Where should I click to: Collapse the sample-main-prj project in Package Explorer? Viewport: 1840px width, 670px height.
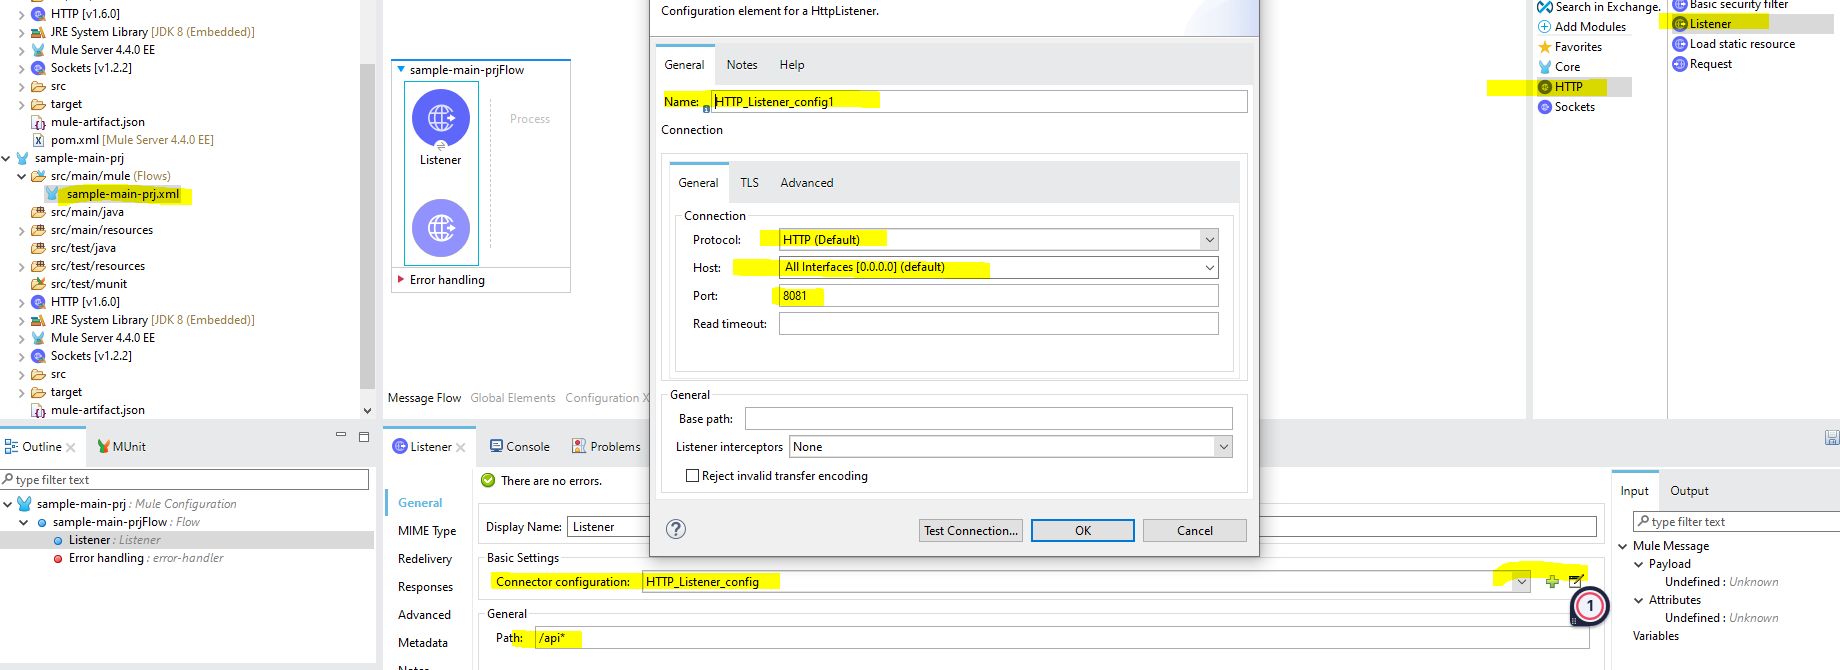[x=7, y=158]
